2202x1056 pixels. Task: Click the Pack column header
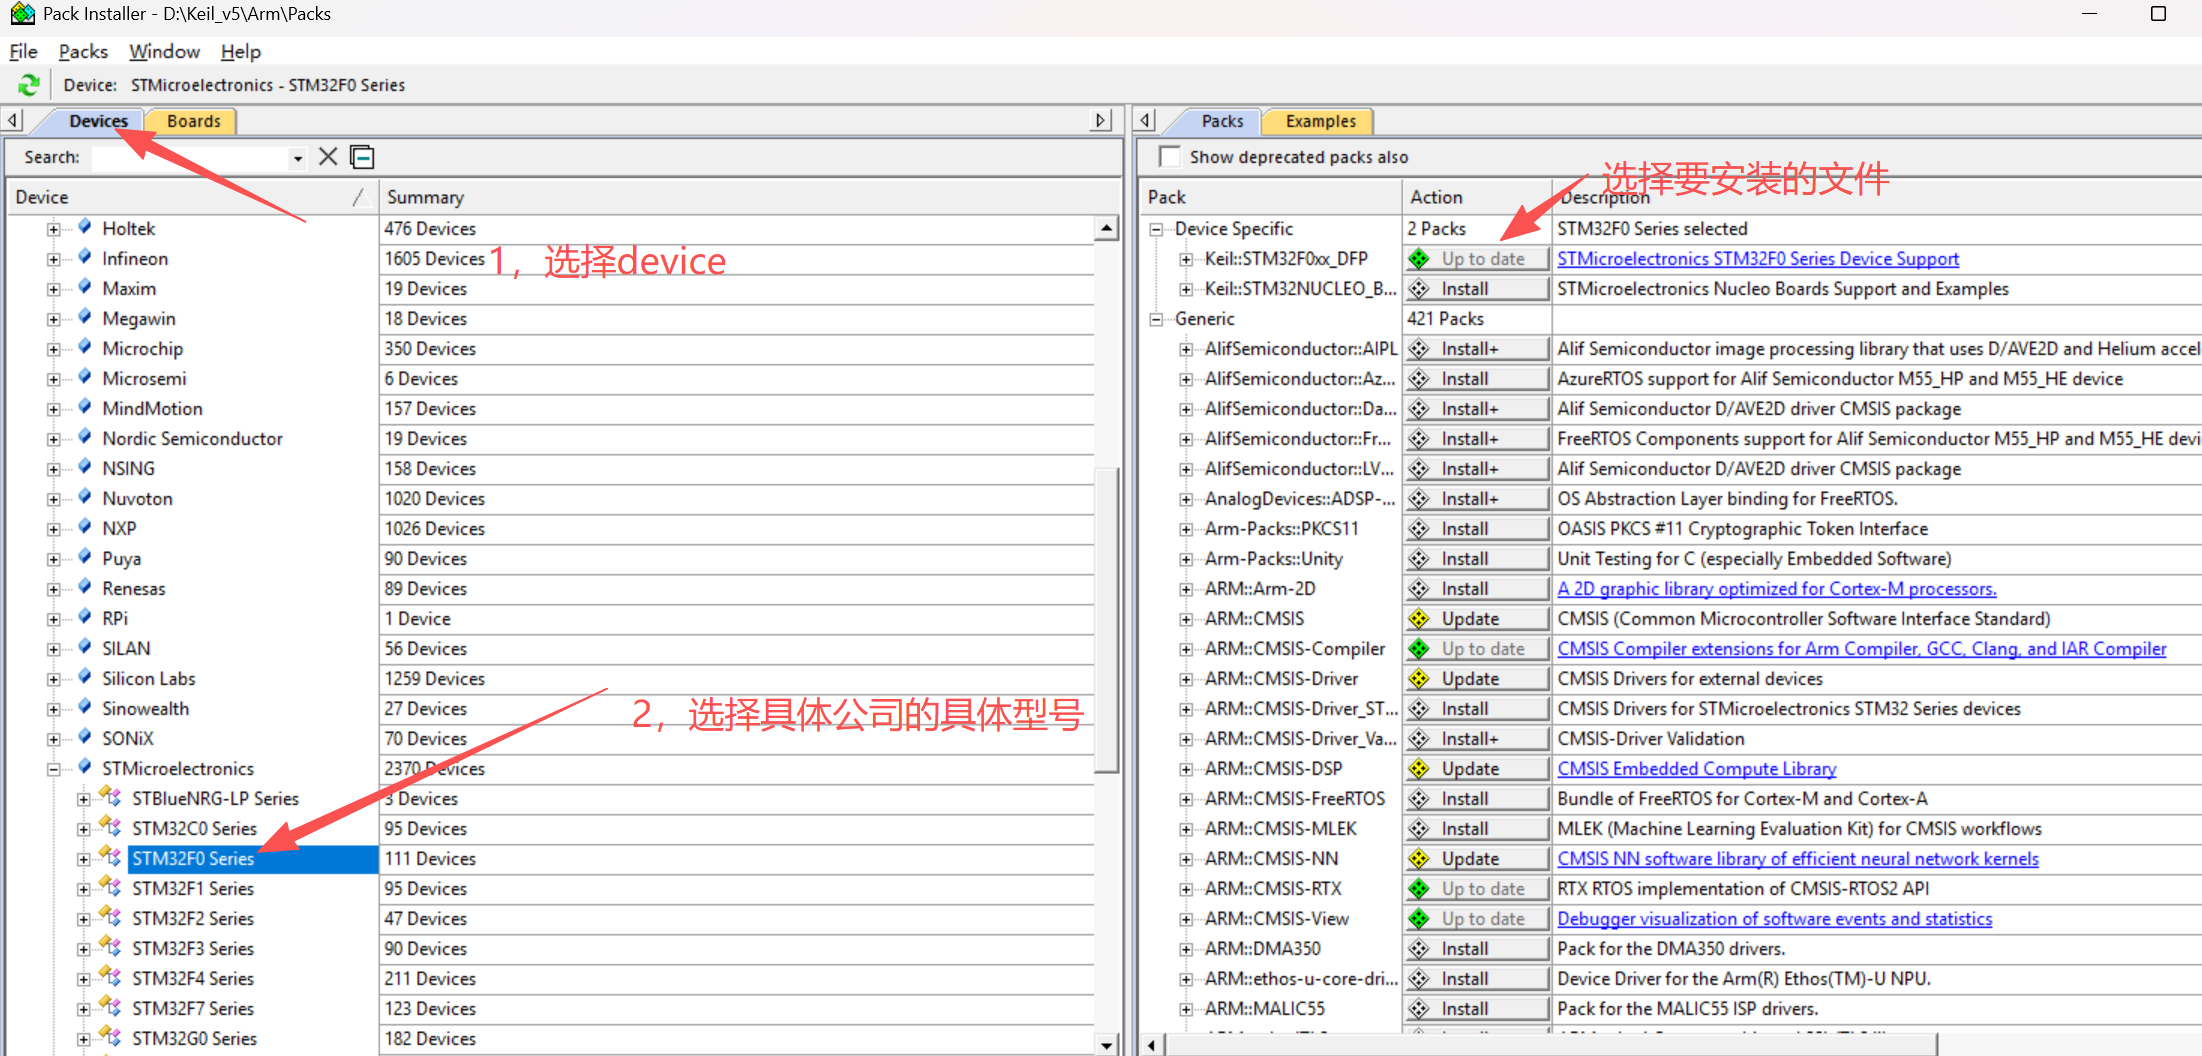(1270, 197)
